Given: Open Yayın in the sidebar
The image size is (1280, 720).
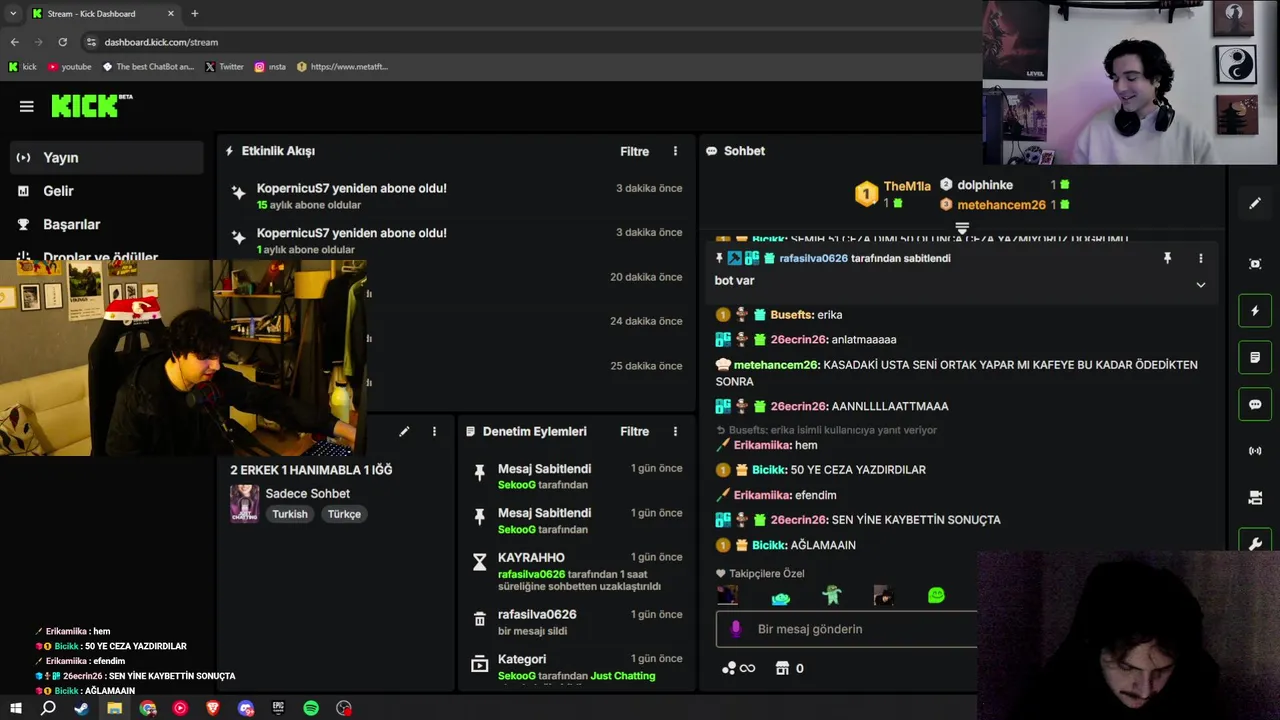Looking at the screenshot, I should pos(107,157).
